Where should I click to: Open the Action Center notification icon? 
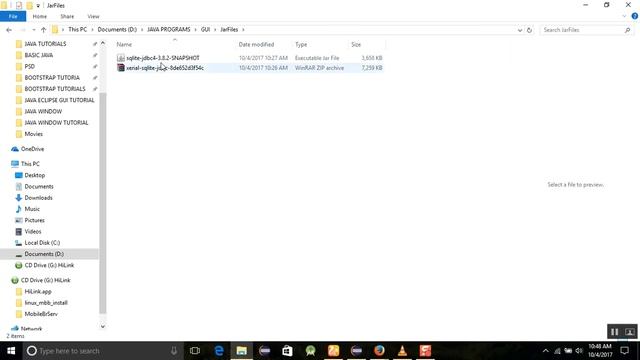click(x=624, y=351)
